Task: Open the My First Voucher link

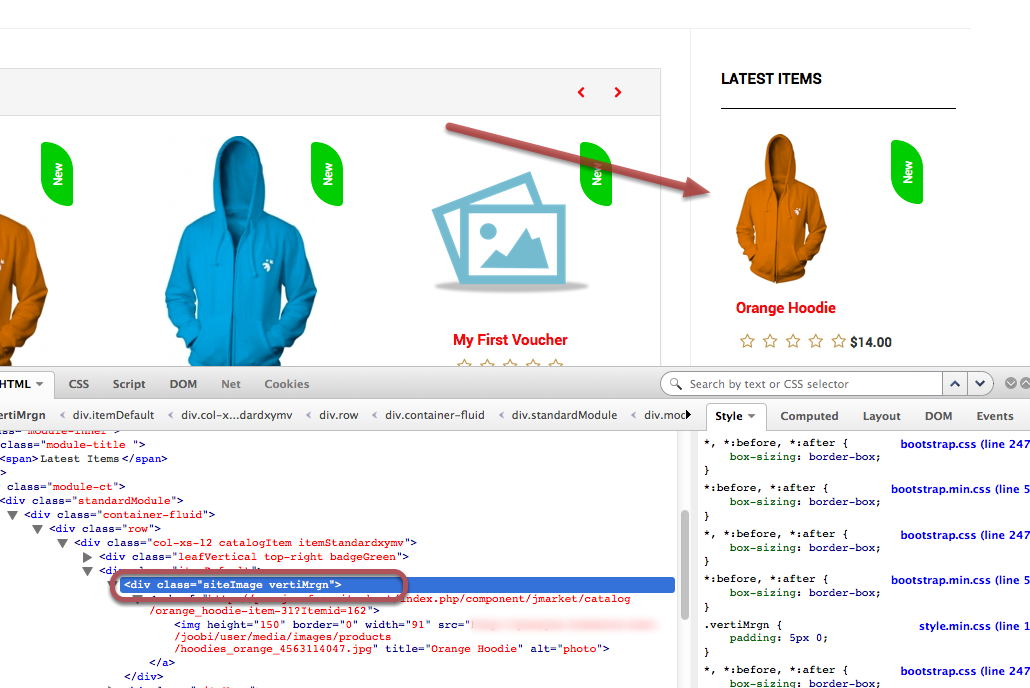Action: coord(510,340)
